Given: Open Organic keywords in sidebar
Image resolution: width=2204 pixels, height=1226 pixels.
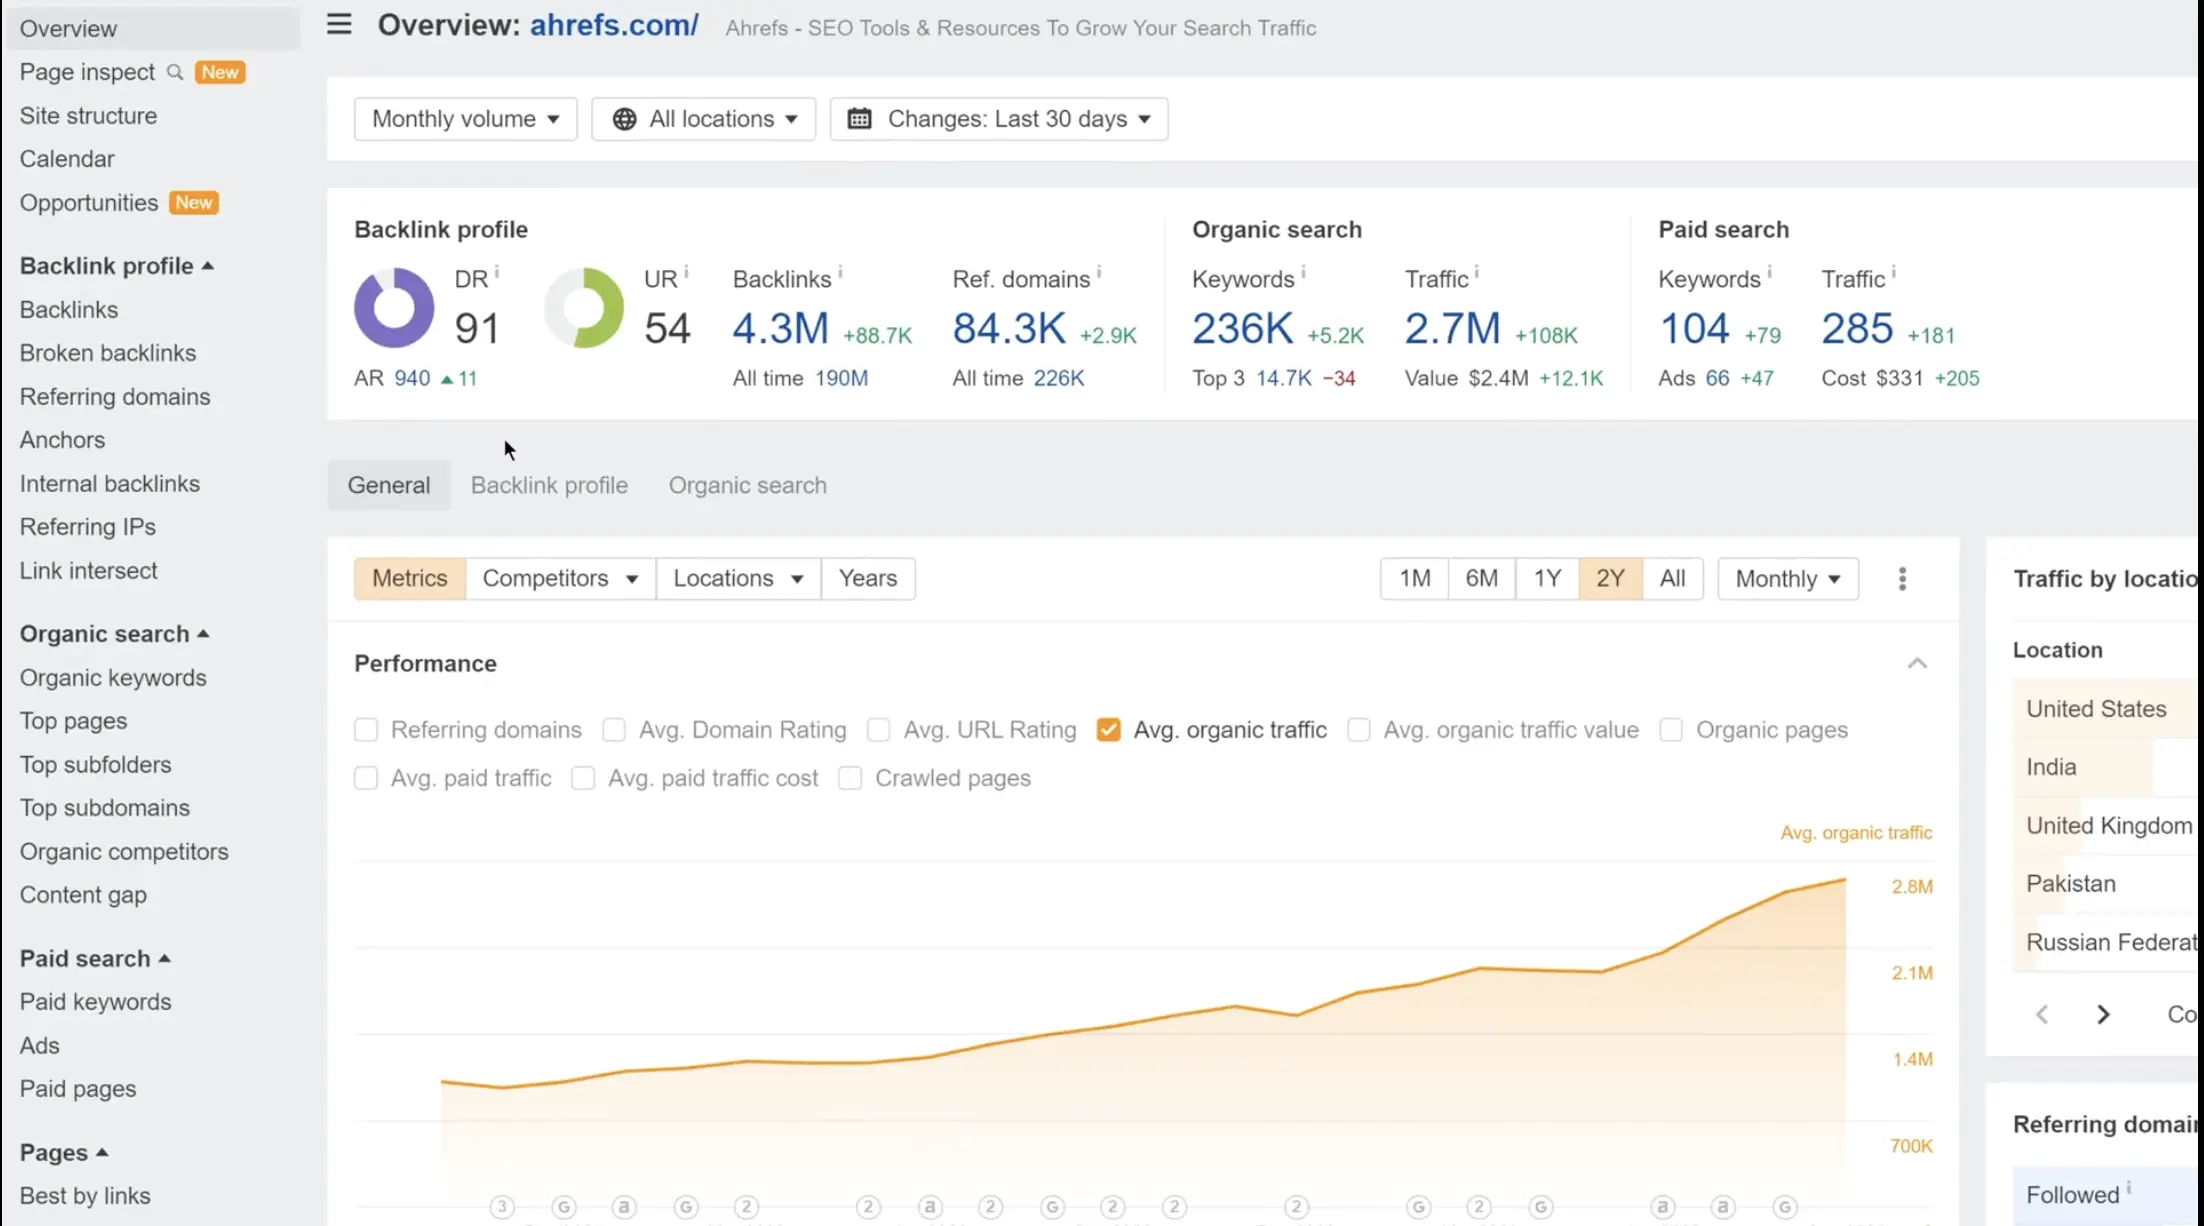Looking at the screenshot, I should point(113,678).
